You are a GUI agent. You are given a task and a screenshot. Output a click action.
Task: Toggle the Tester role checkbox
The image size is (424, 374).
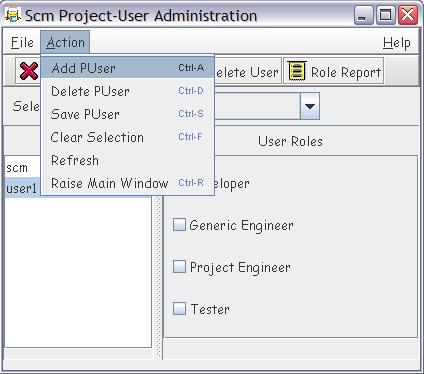coord(179,308)
